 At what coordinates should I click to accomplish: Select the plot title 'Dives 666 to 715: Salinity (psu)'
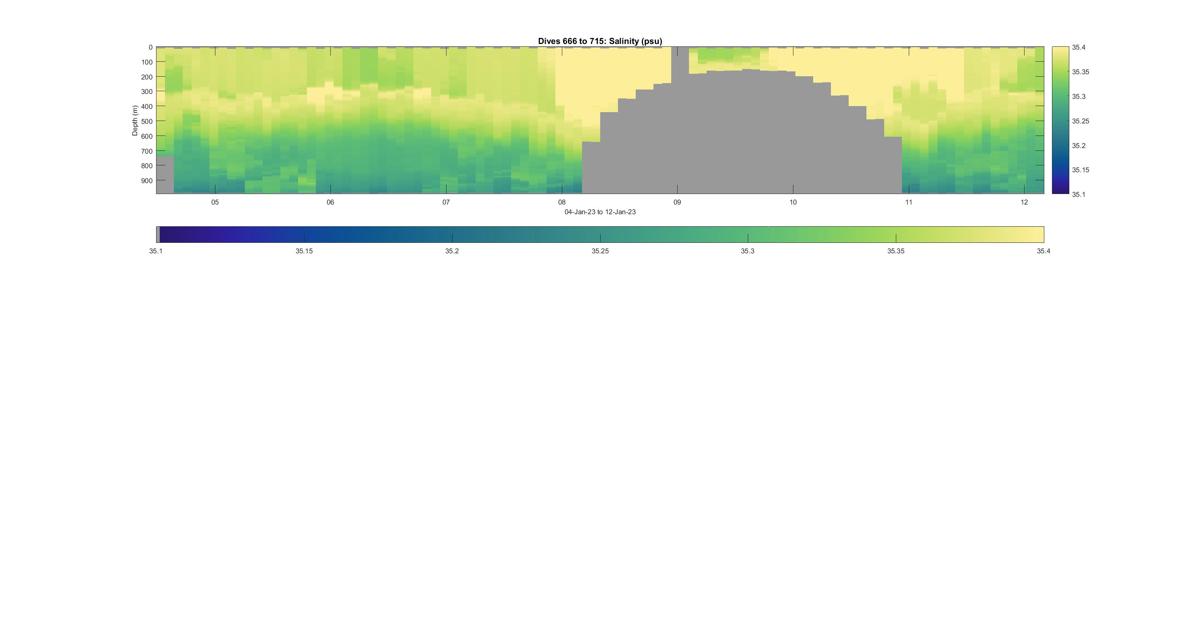tap(600, 41)
